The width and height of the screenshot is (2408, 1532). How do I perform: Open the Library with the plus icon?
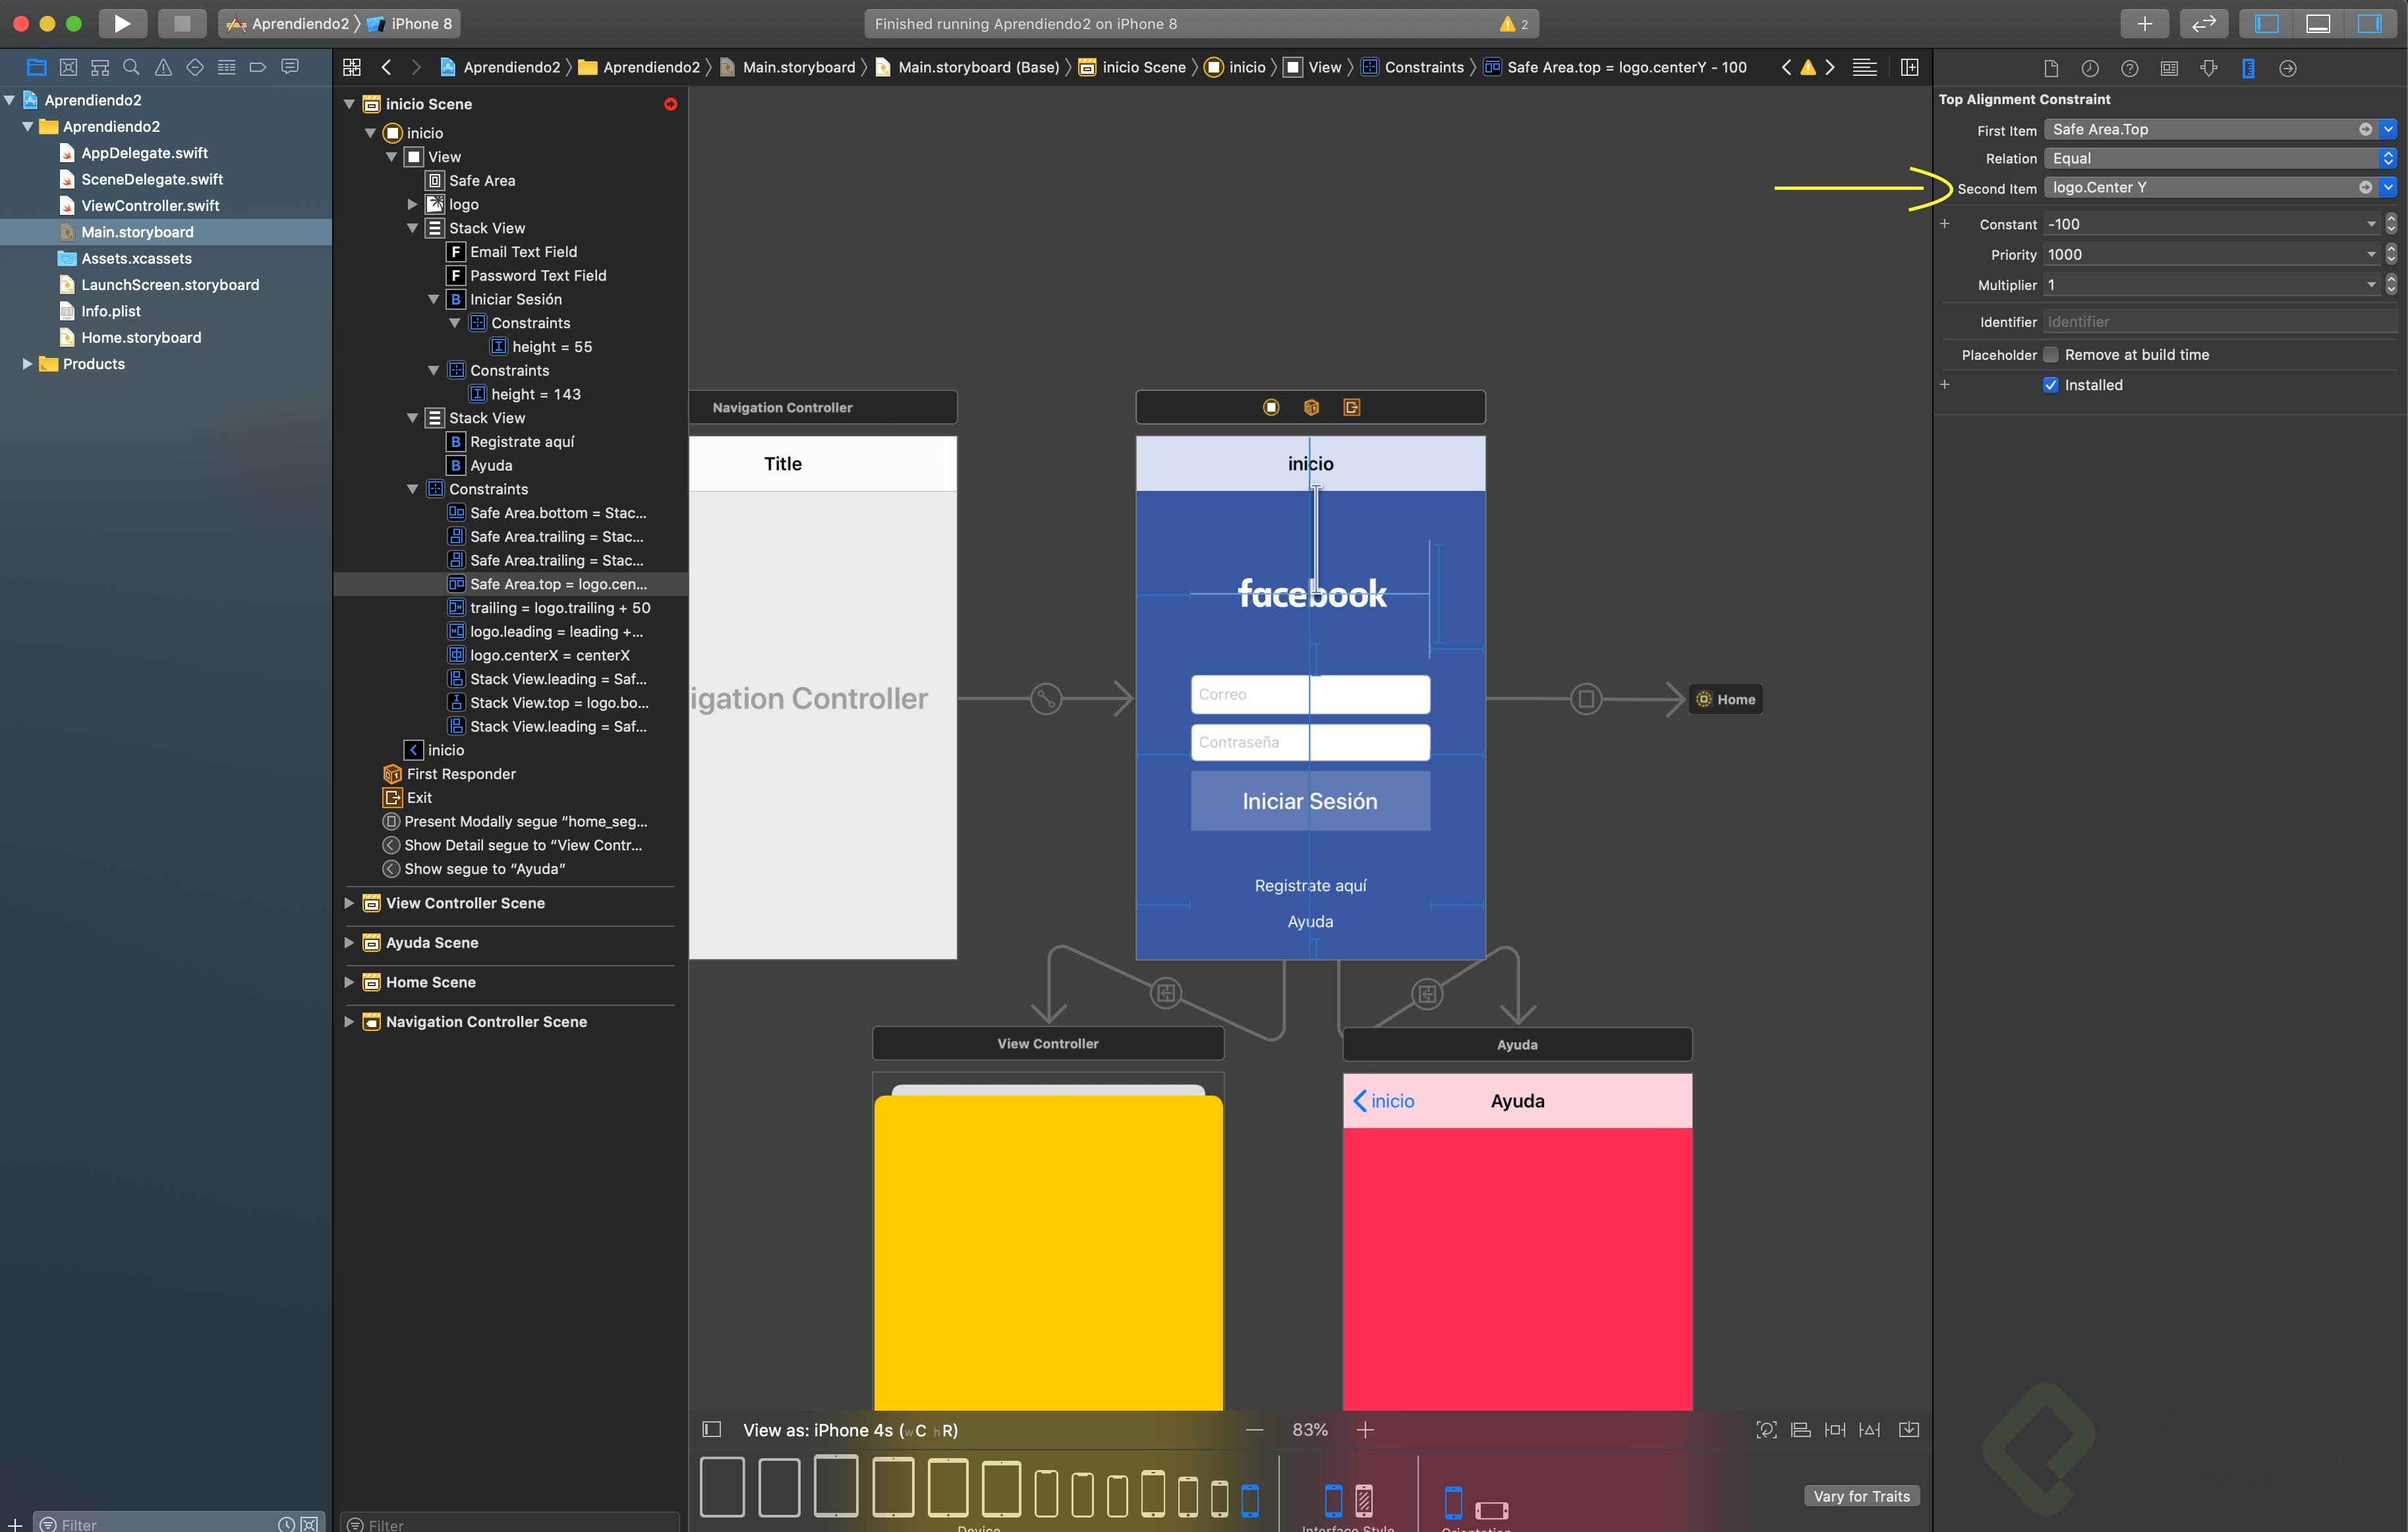pyautogui.click(x=2144, y=23)
